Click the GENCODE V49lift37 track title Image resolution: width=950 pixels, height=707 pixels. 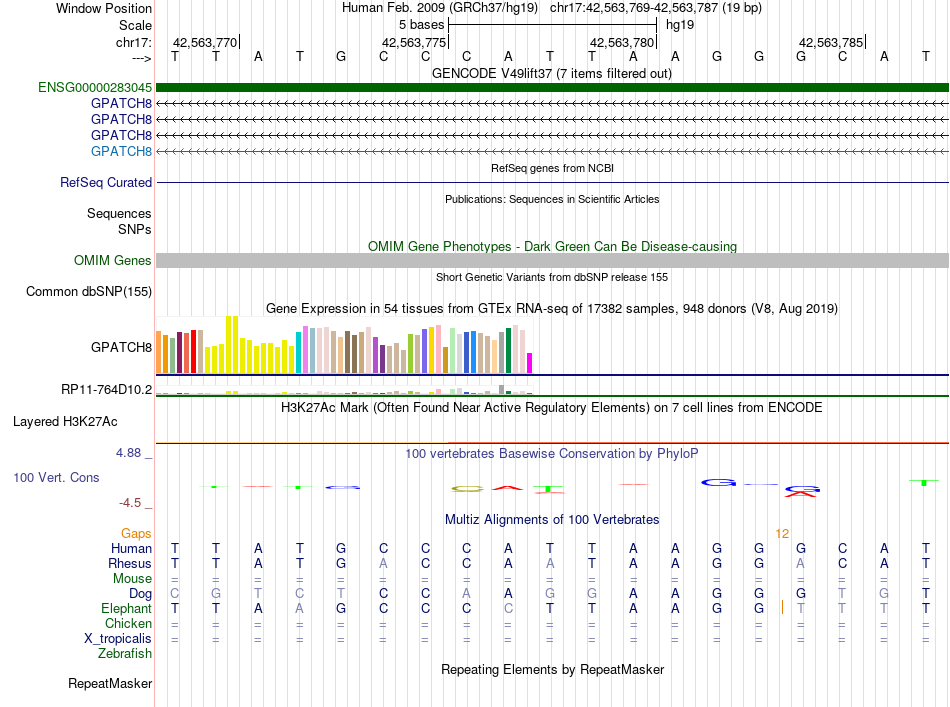point(552,73)
